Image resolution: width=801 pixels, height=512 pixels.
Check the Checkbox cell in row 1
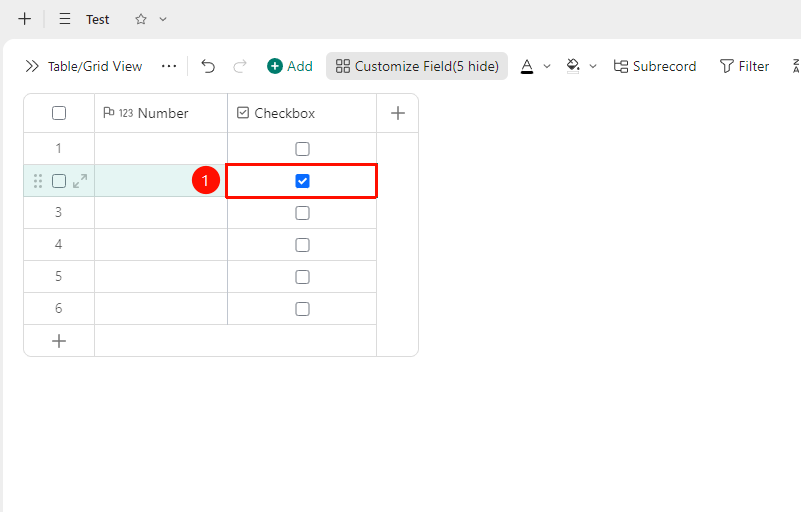coord(302,149)
